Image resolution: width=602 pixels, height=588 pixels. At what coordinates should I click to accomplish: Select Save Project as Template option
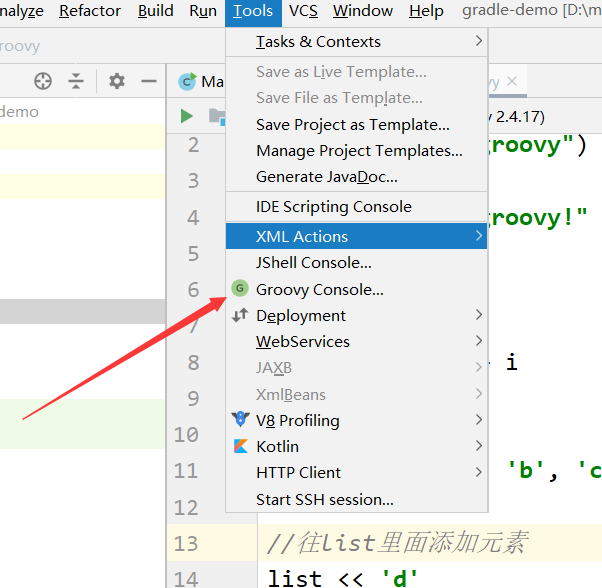pos(353,124)
